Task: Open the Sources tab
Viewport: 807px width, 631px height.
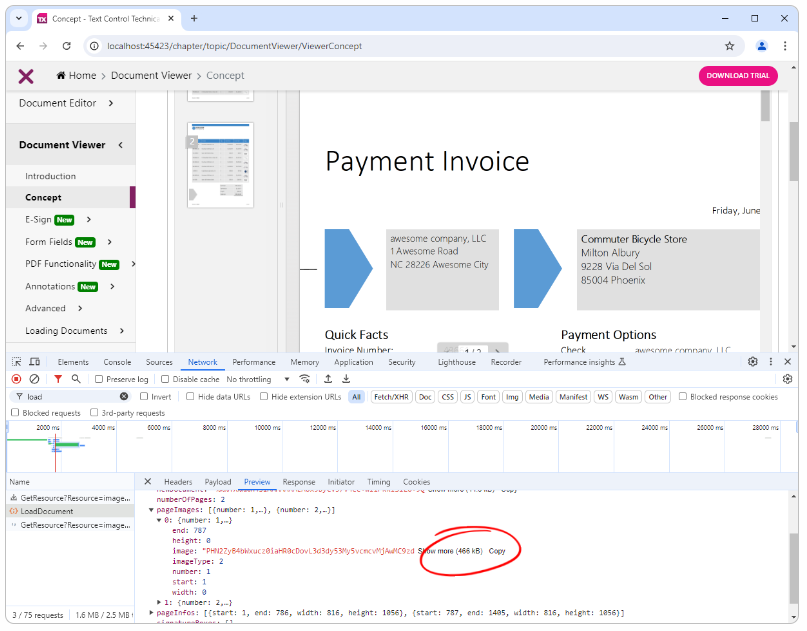Action: 159,362
